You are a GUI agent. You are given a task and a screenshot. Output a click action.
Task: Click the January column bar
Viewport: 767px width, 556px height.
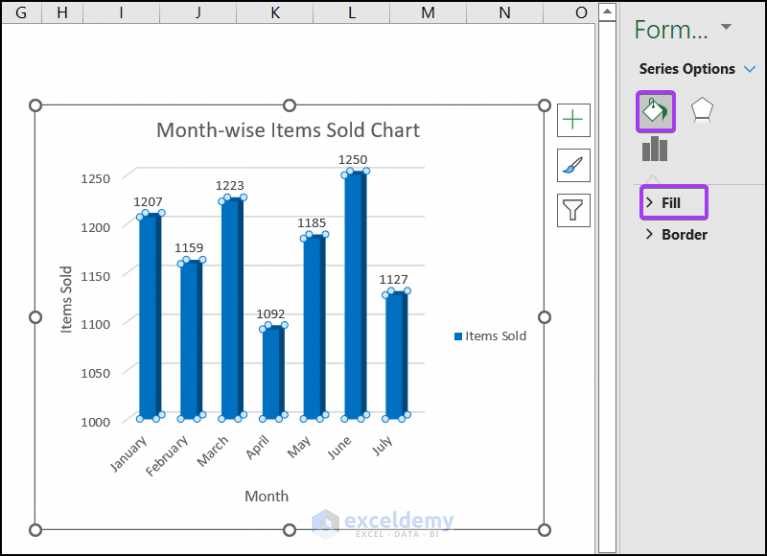click(x=148, y=316)
